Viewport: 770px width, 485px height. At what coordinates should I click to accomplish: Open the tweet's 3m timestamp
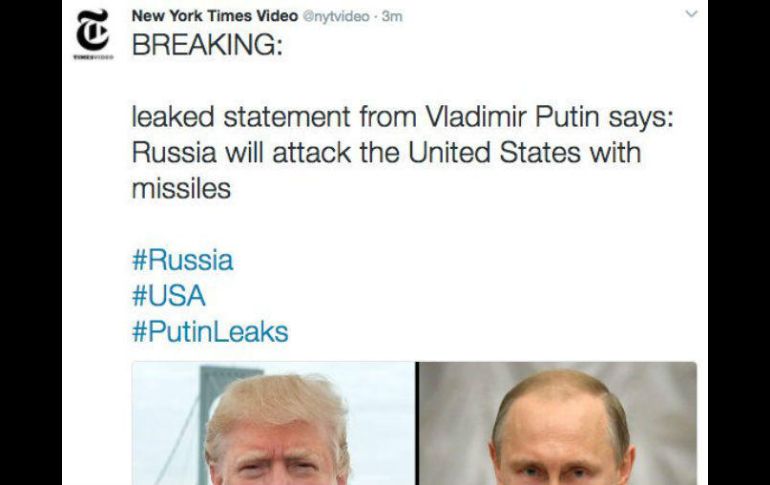click(392, 17)
